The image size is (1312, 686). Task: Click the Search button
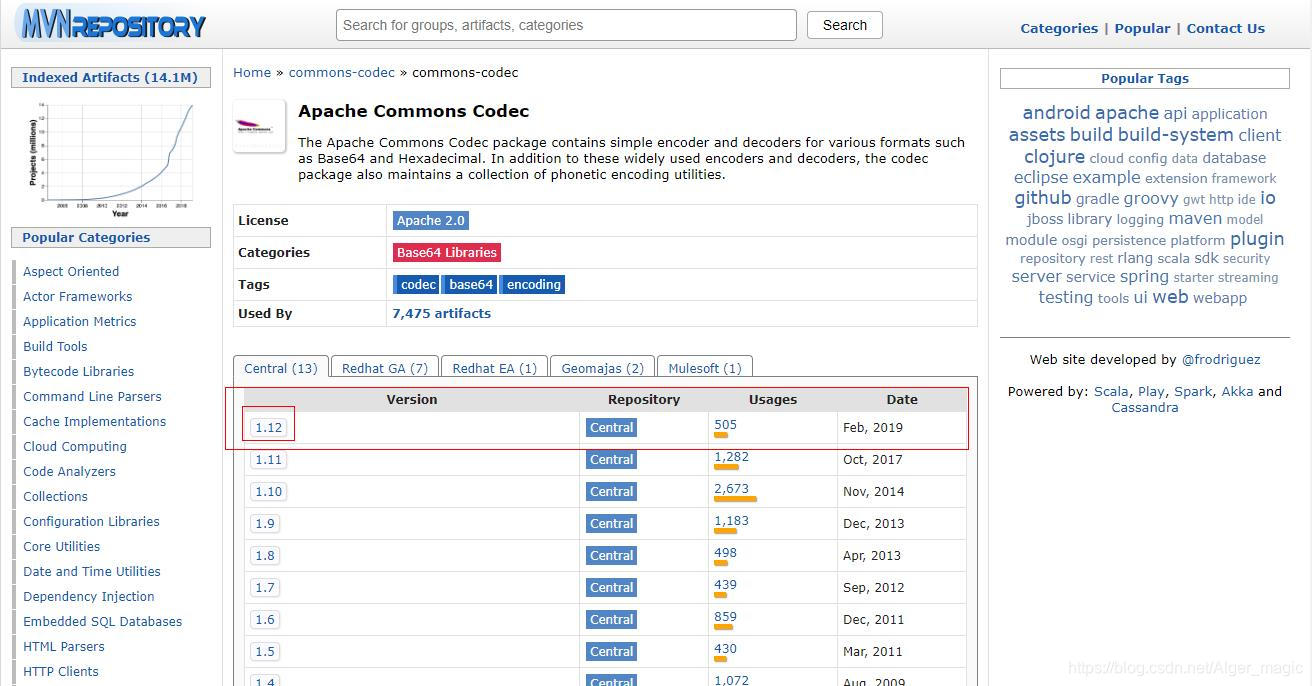(x=845, y=25)
